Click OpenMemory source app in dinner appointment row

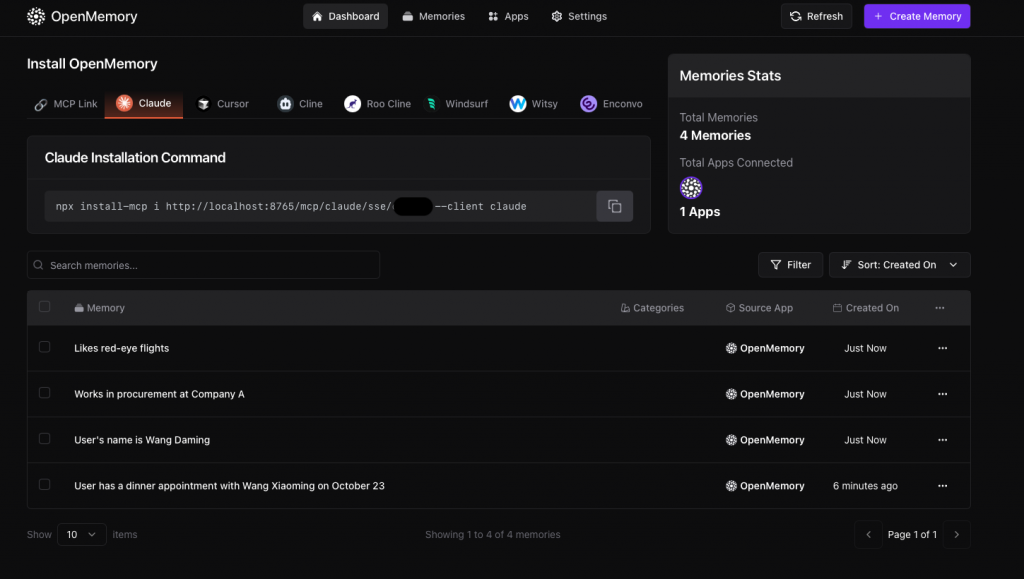coord(765,486)
